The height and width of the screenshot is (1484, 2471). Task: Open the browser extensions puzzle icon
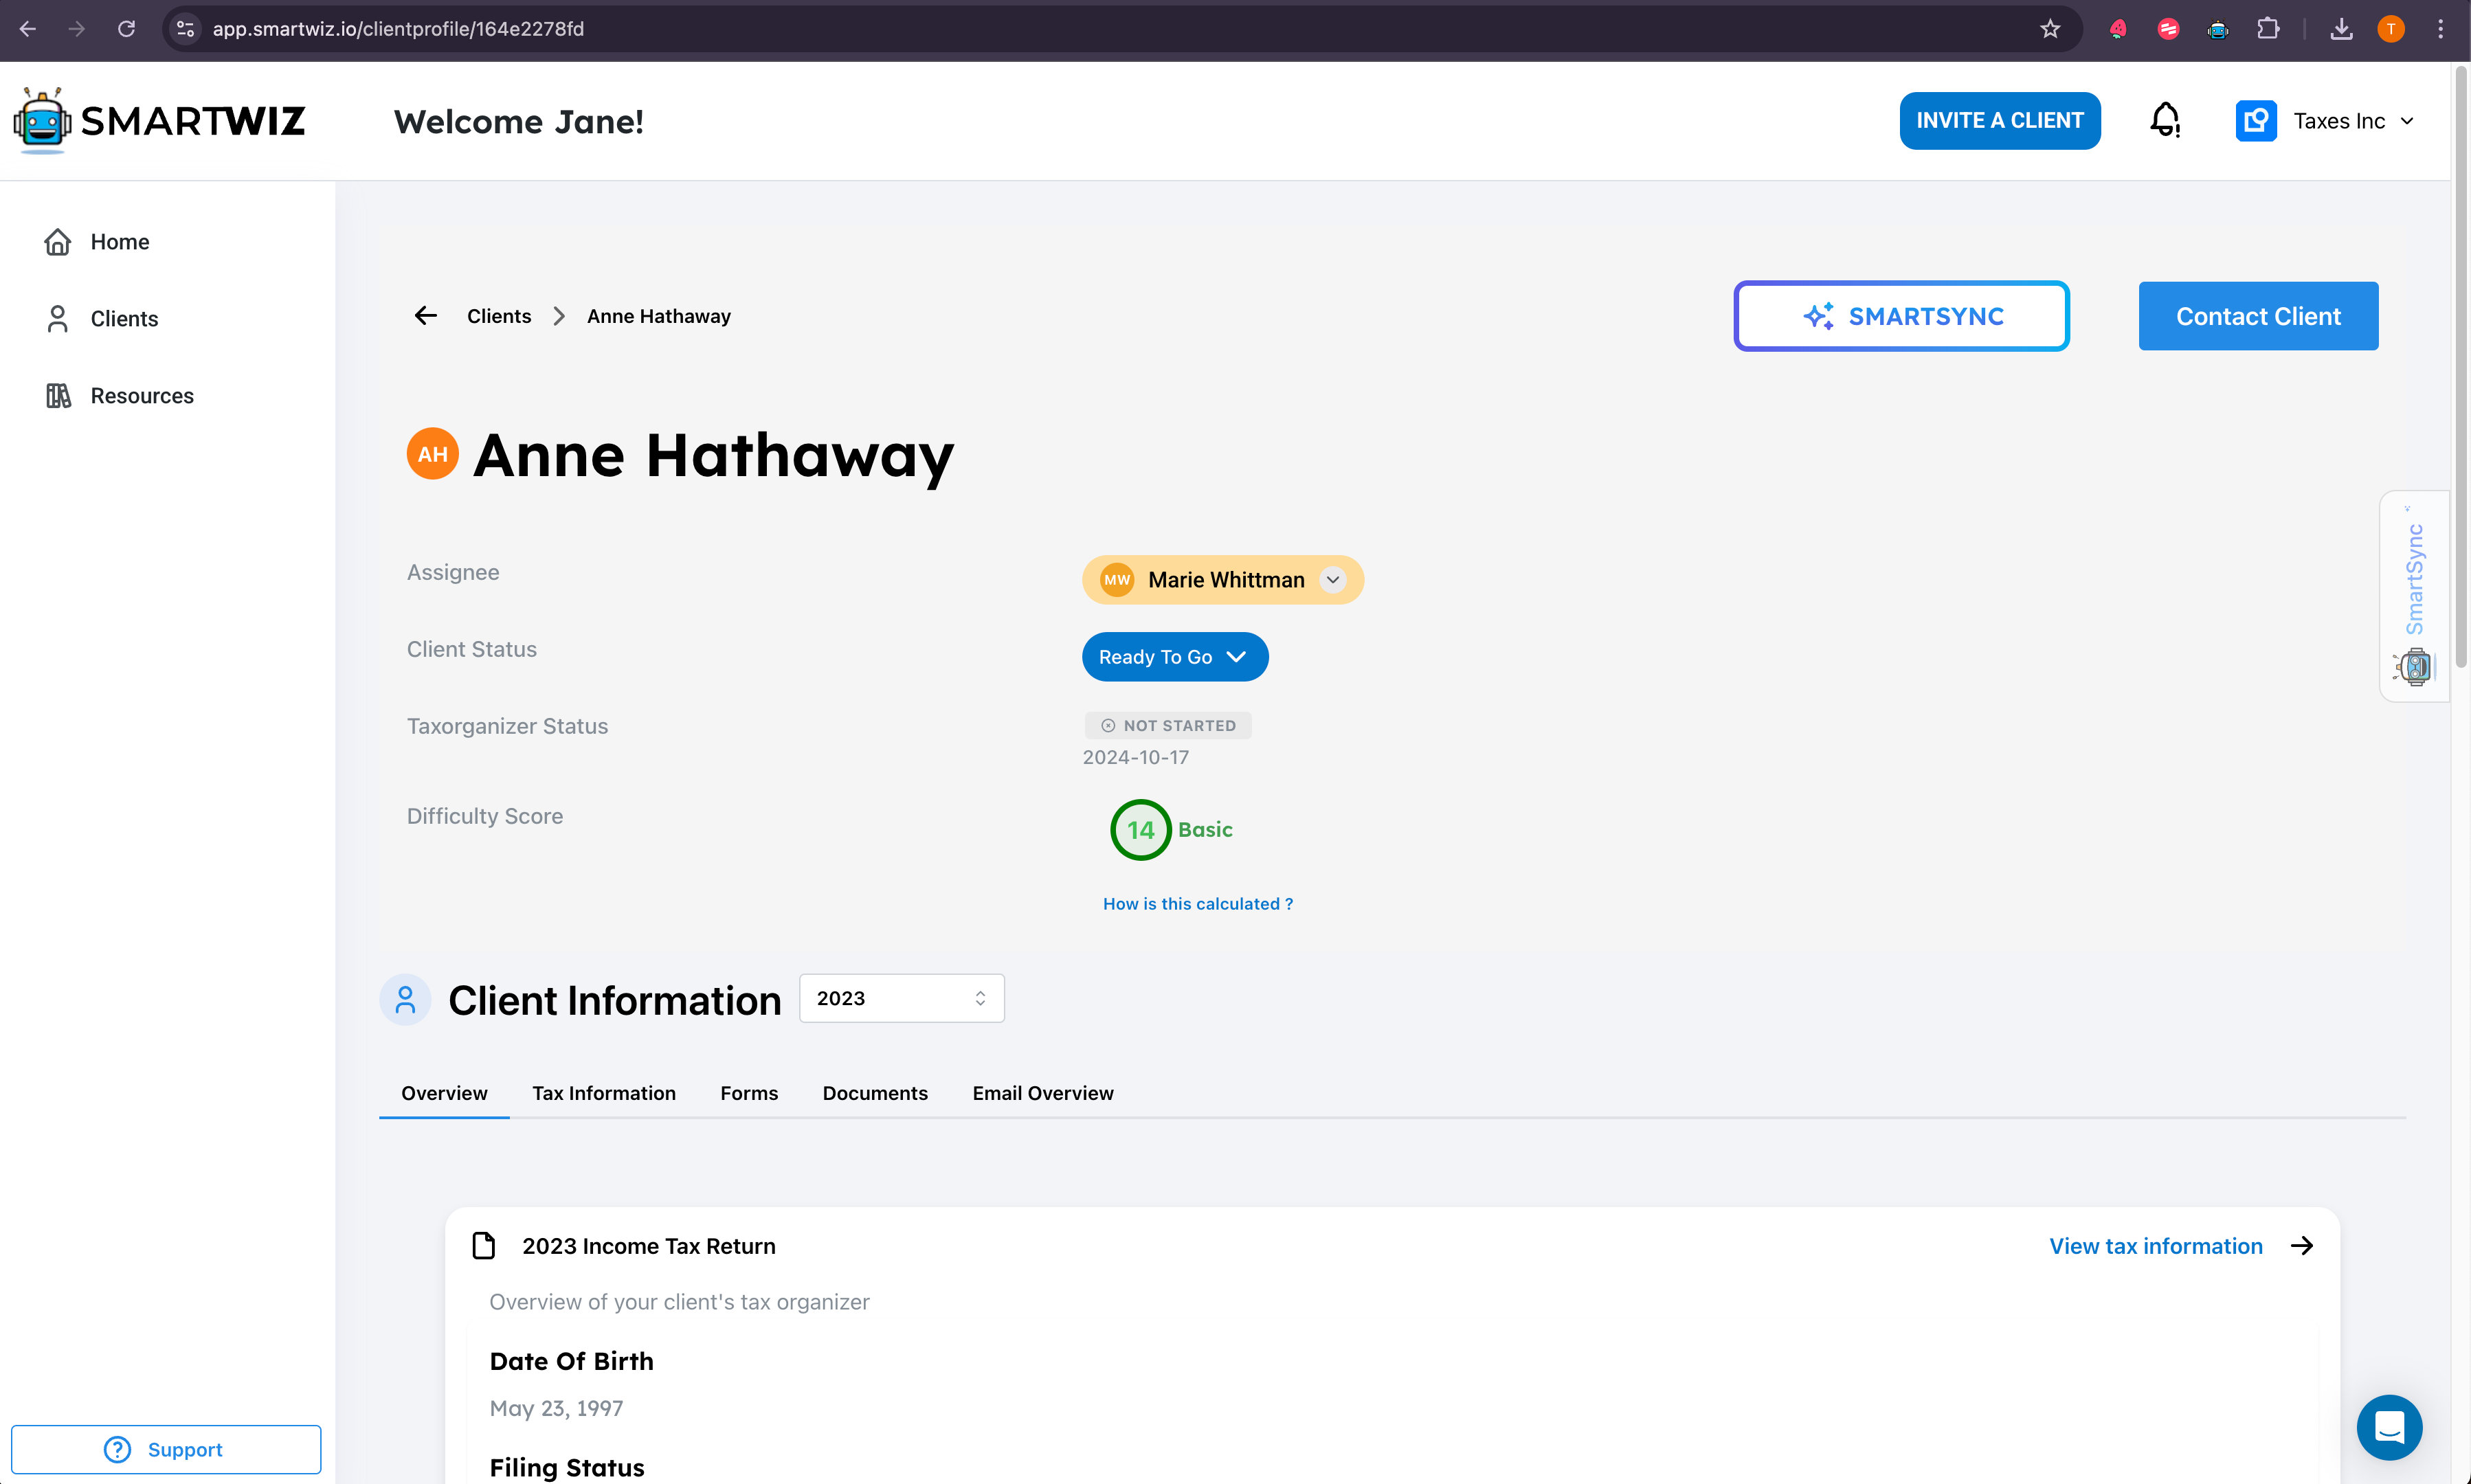[2268, 29]
